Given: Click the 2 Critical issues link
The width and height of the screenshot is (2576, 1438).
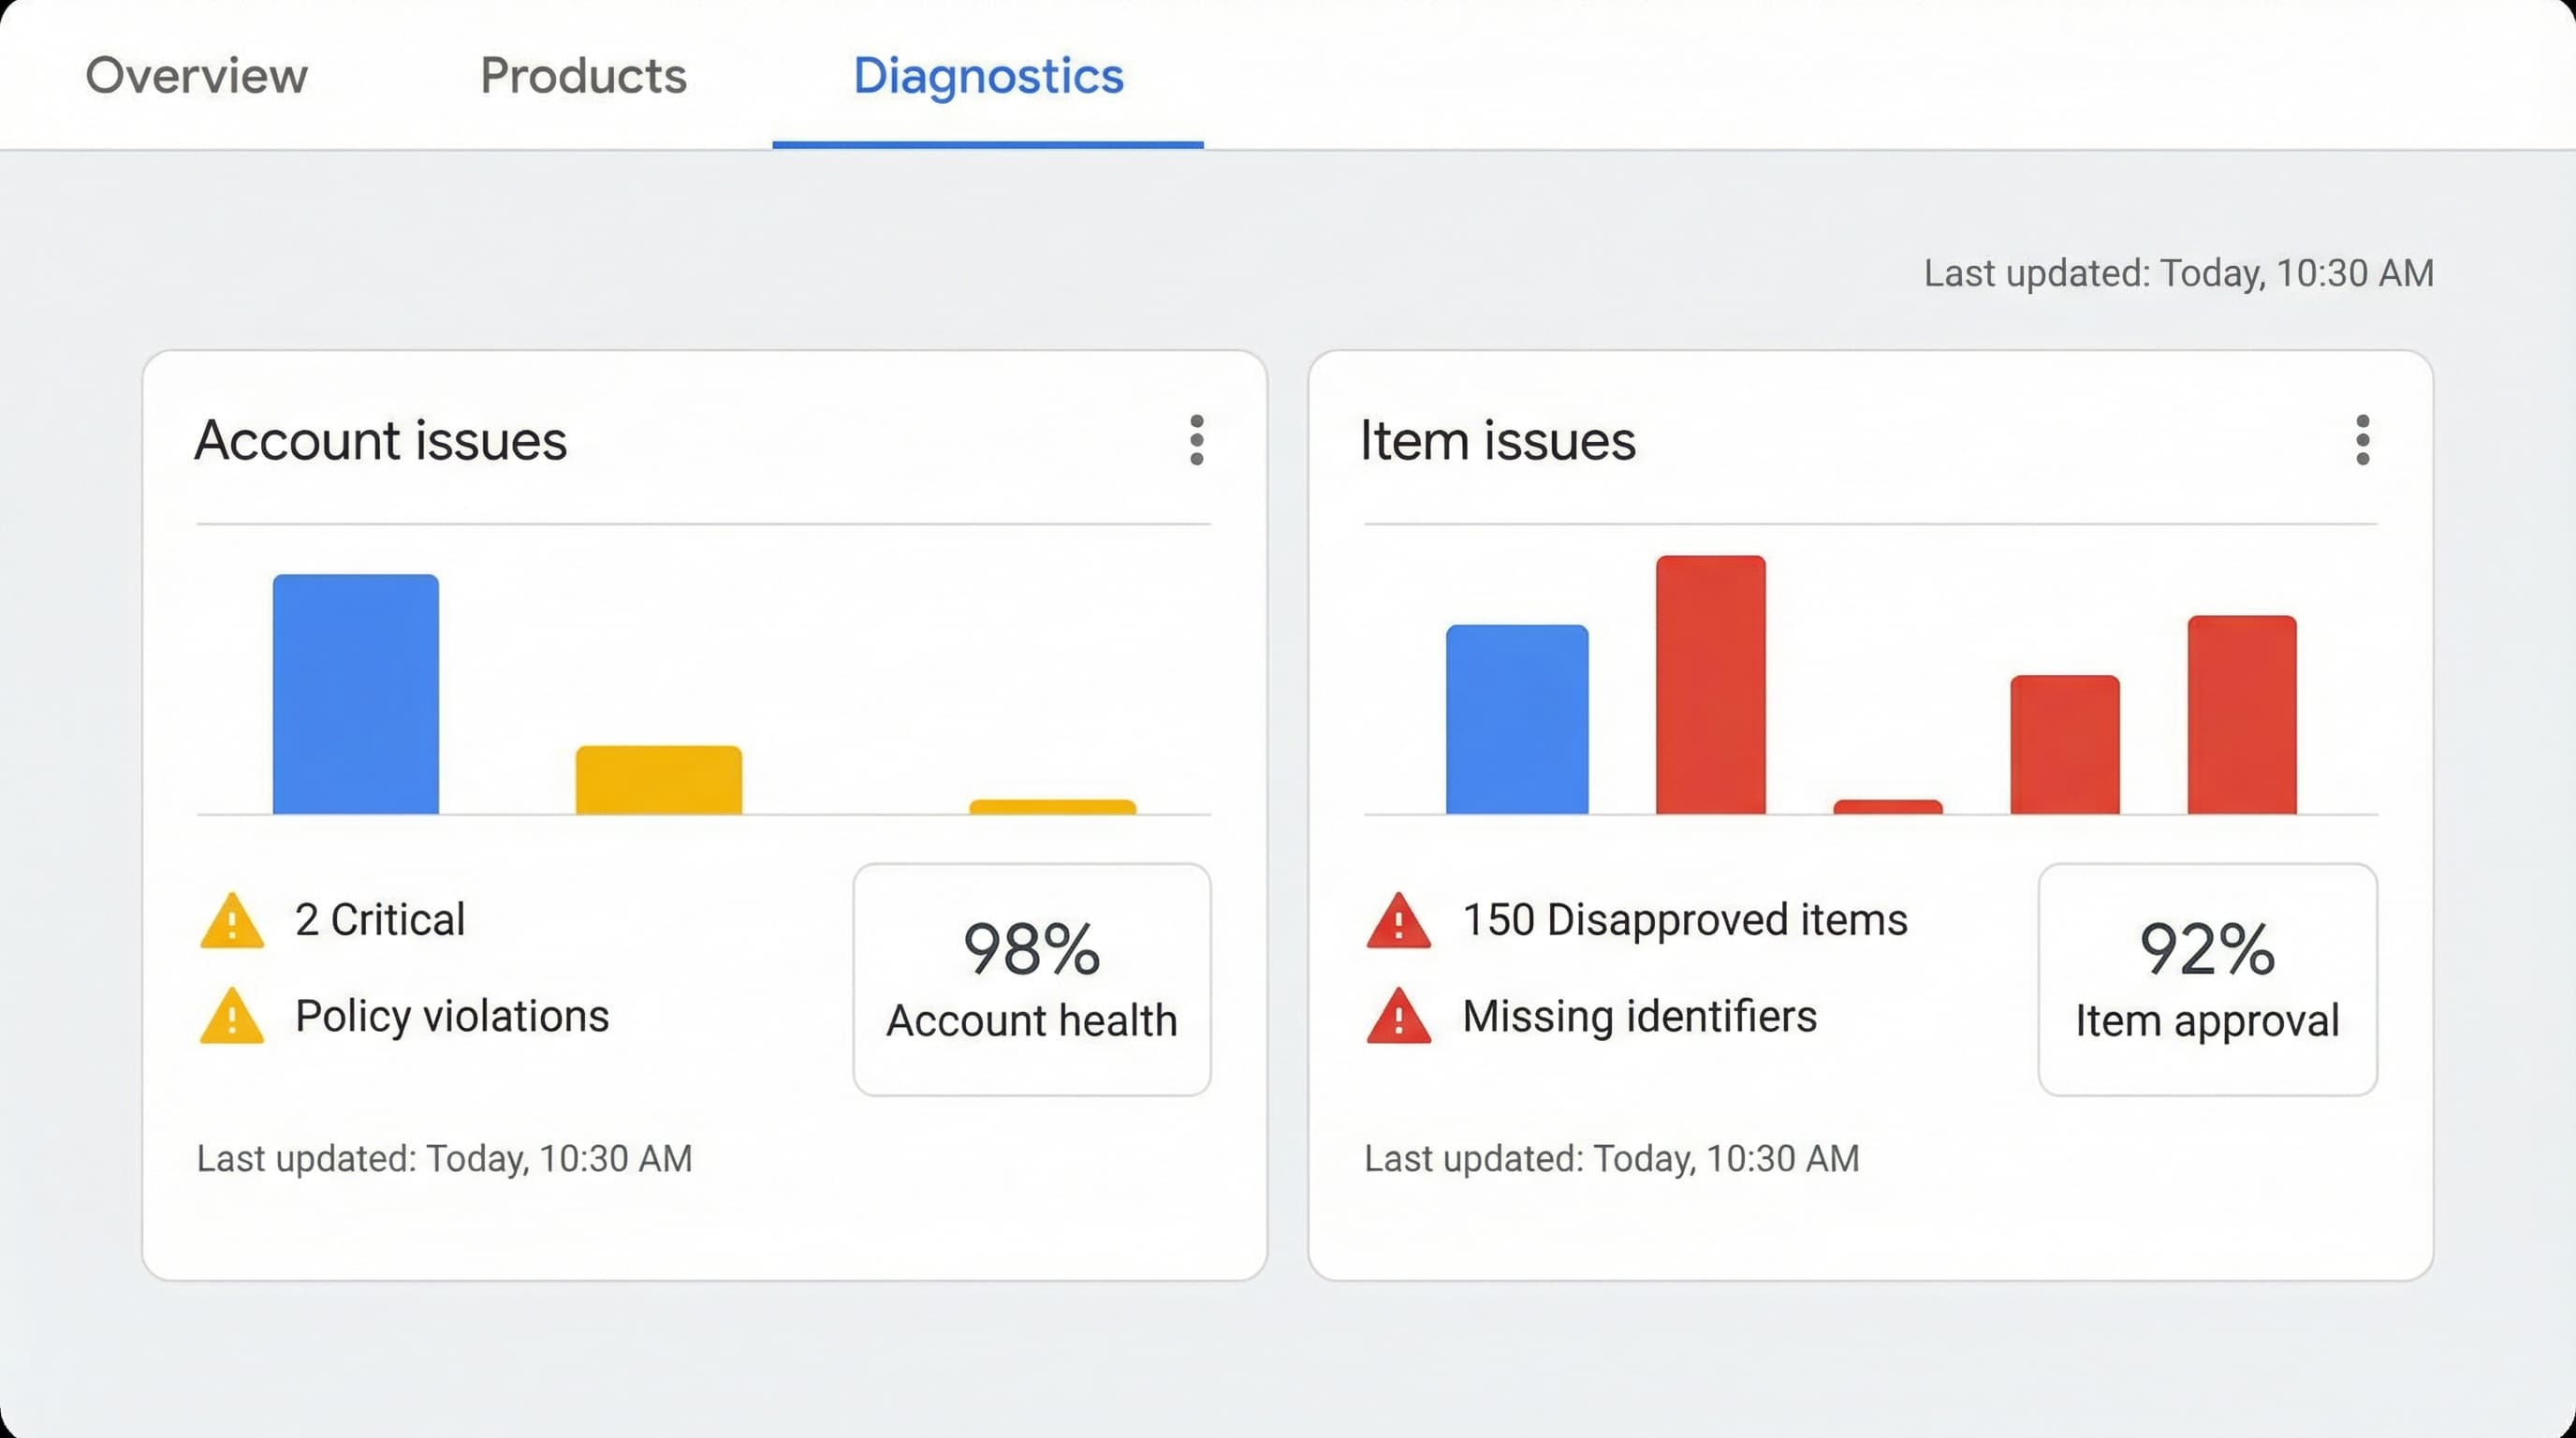Looking at the screenshot, I should 380,920.
